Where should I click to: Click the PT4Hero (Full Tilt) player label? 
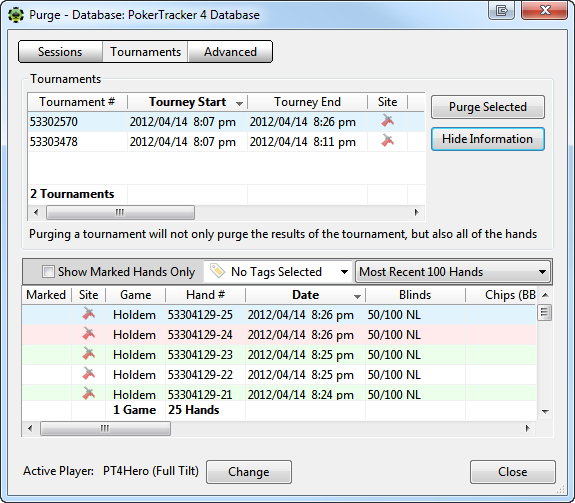(151, 471)
